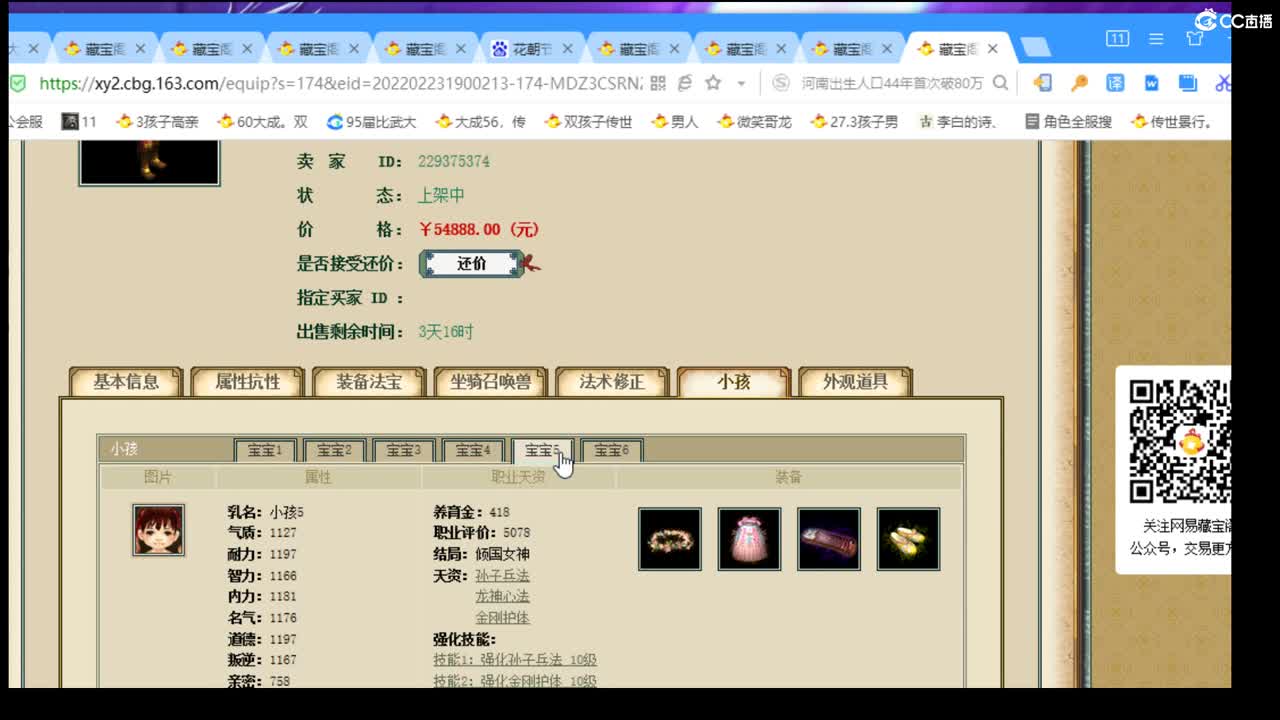The width and height of the screenshot is (1280, 720).
Task: Open the 95届比武大 bookmark
Action: pyautogui.click(x=371, y=122)
